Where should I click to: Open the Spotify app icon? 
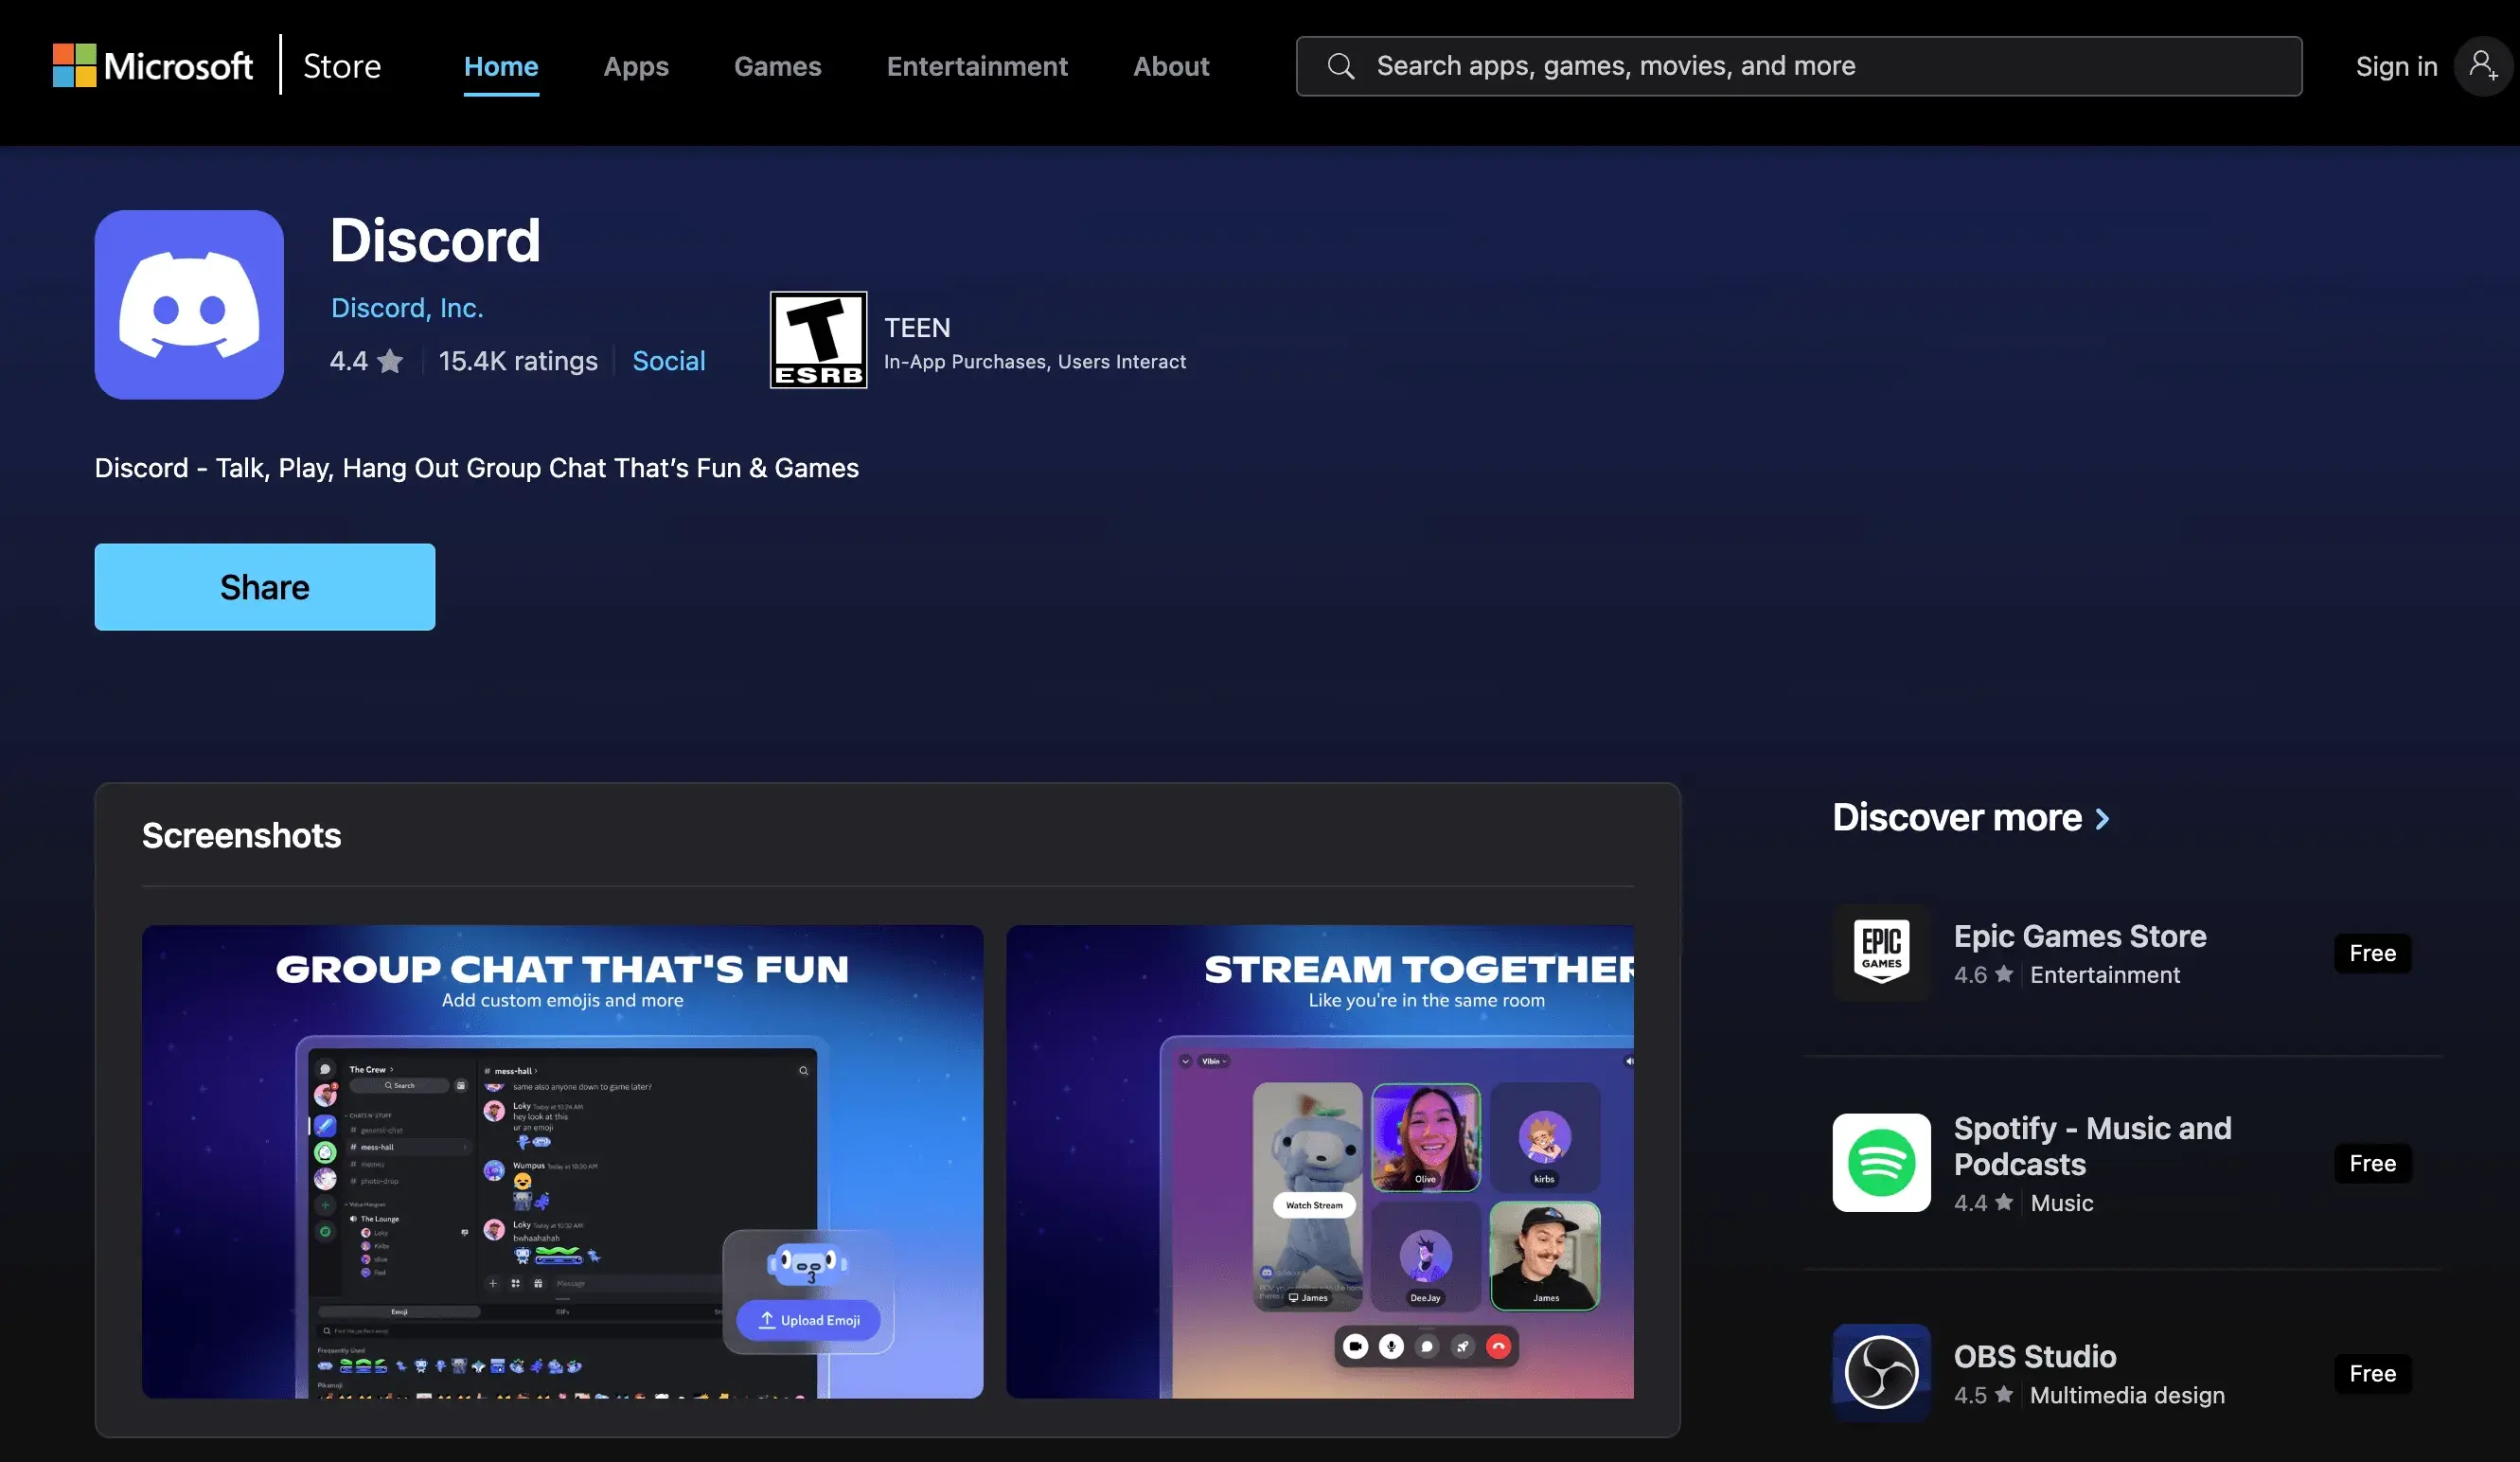[1881, 1163]
